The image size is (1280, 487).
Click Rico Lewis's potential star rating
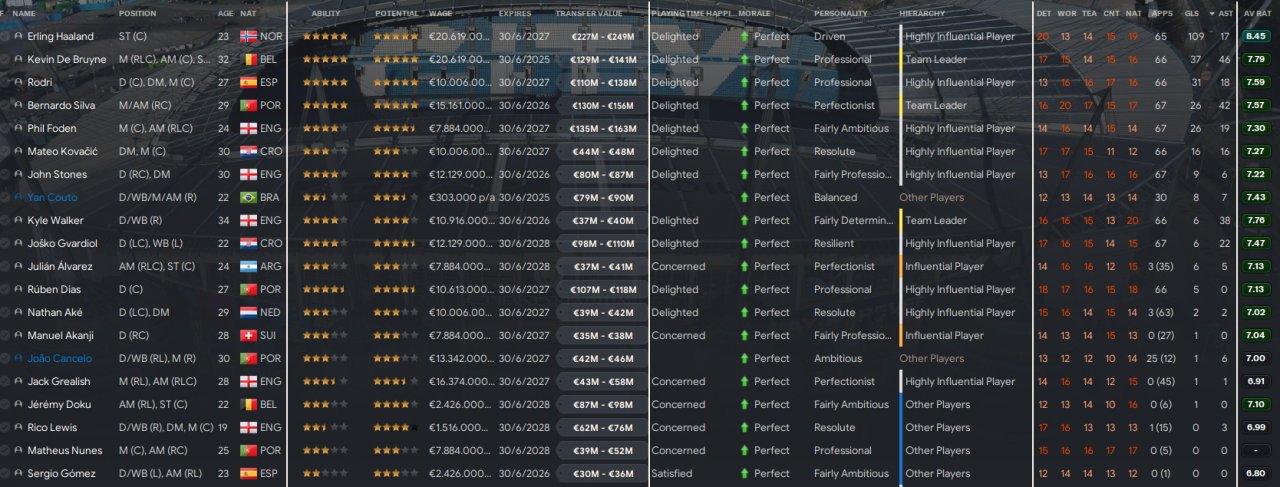tap(396, 427)
